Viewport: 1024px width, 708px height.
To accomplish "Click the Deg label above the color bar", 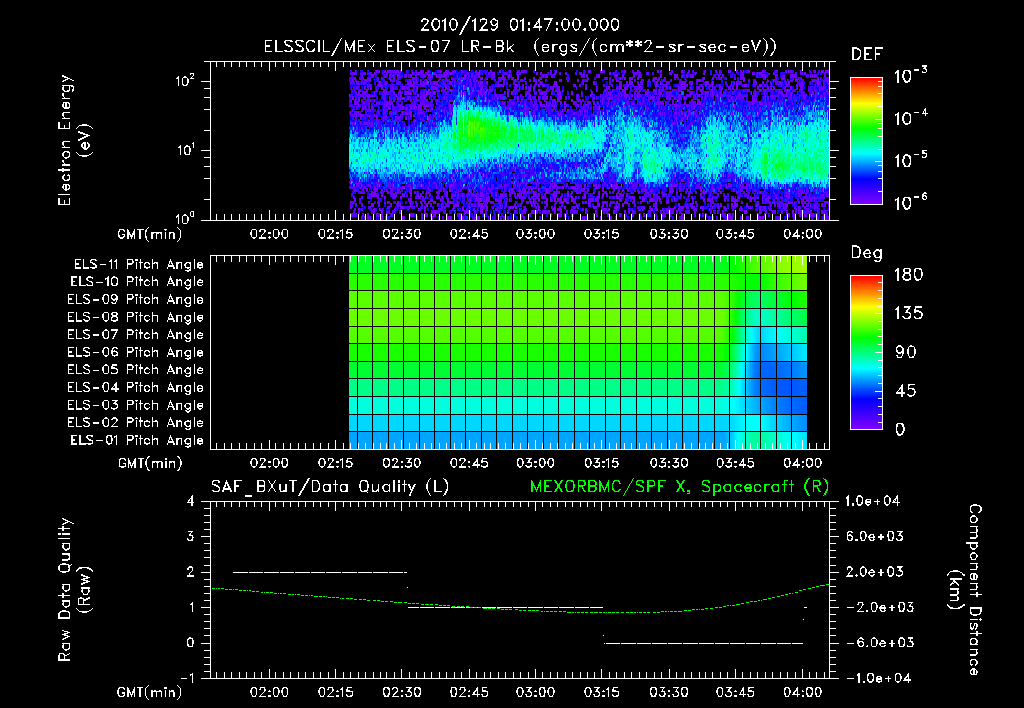I will [x=866, y=253].
